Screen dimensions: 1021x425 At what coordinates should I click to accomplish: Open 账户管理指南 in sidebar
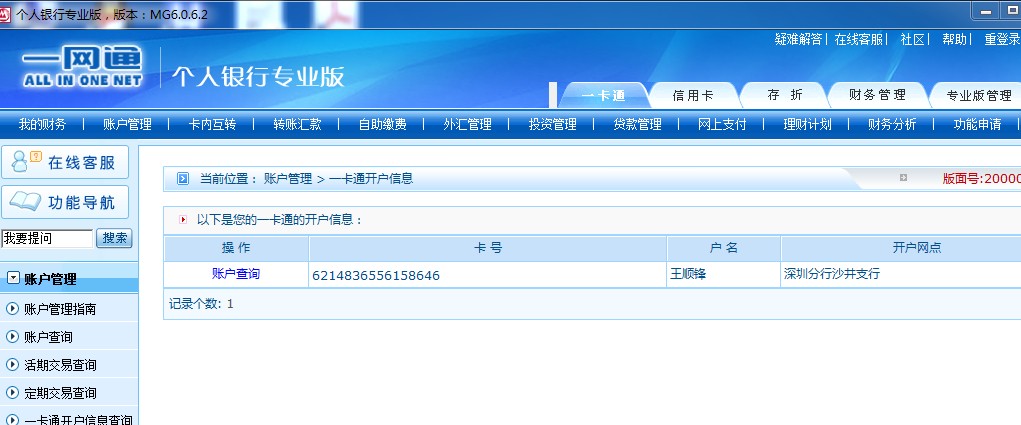pos(60,309)
